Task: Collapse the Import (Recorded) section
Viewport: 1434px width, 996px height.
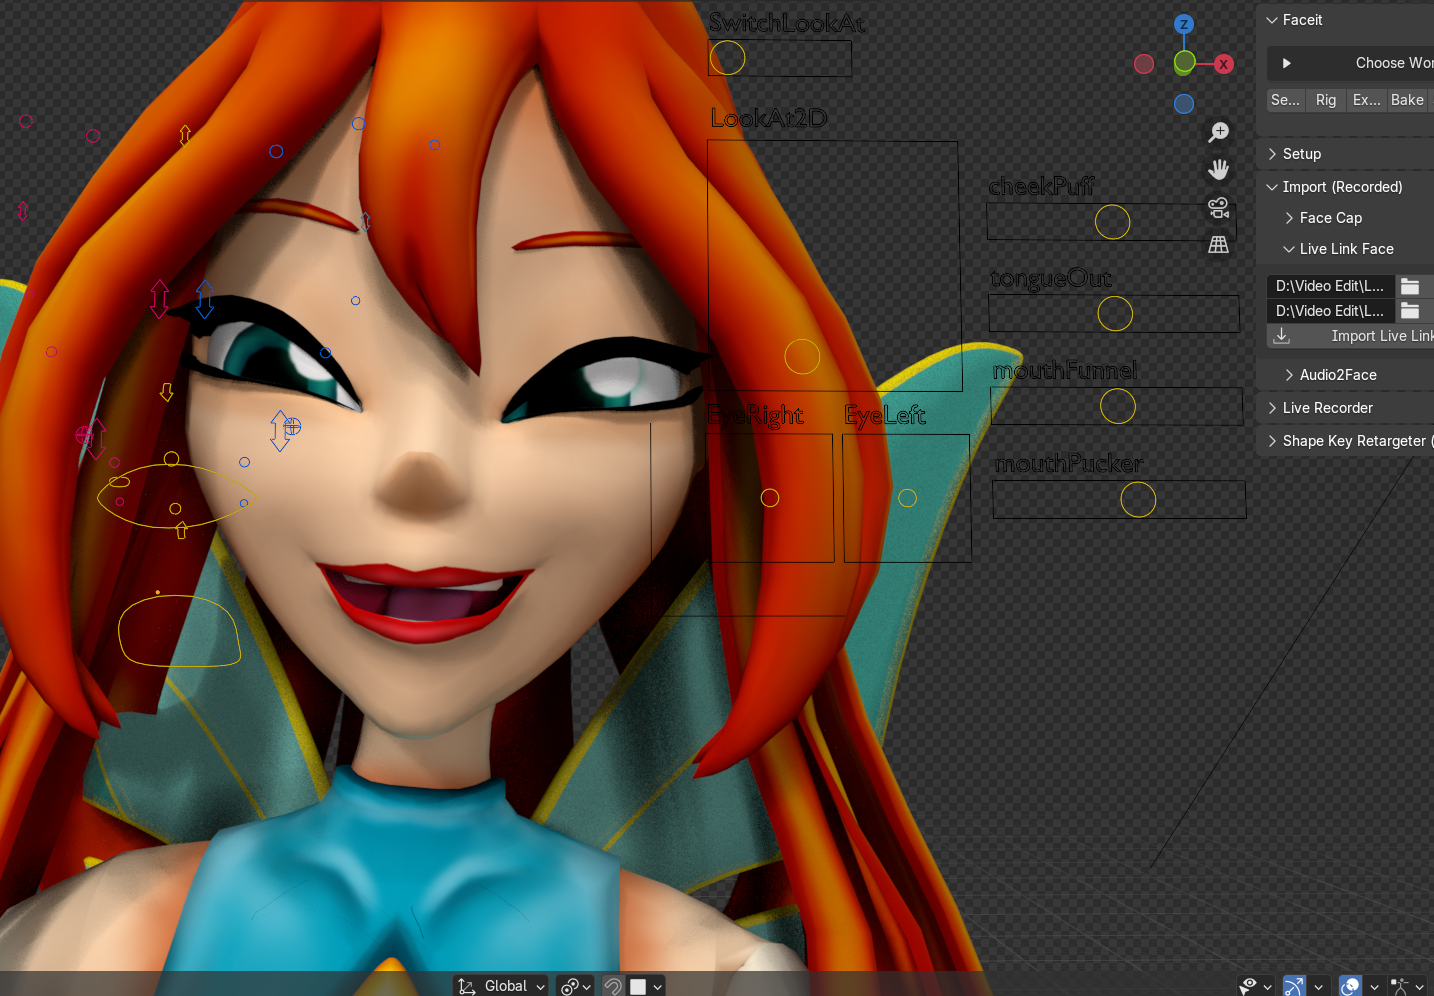Action: [x=1272, y=187]
